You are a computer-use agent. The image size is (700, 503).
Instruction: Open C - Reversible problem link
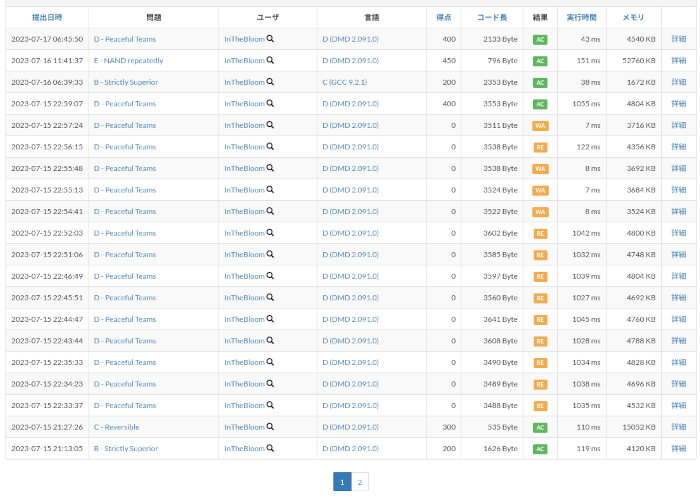(x=117, y=427)
